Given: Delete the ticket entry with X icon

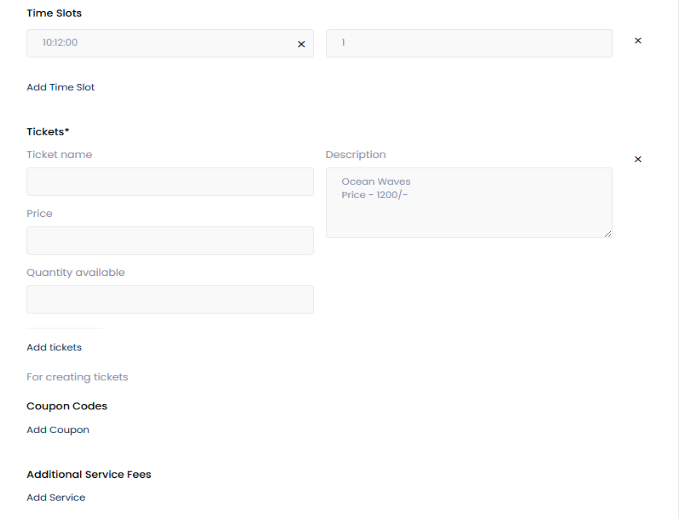Looking at the screenshot, I should pos(638,159).
